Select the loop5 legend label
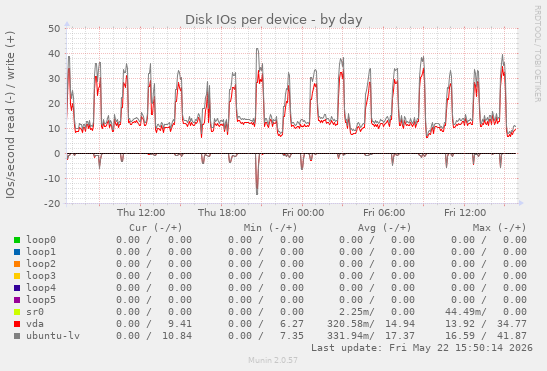 (41, 300)
